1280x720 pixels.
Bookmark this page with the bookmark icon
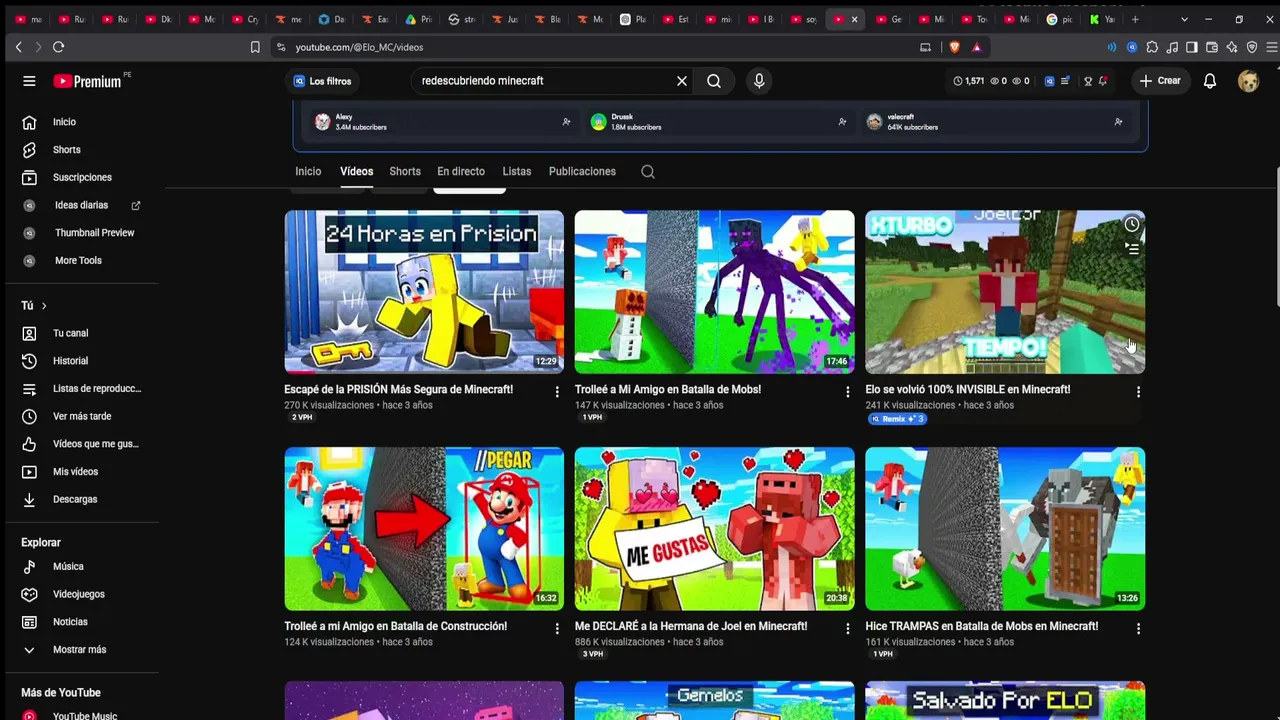tap(255, 47)
